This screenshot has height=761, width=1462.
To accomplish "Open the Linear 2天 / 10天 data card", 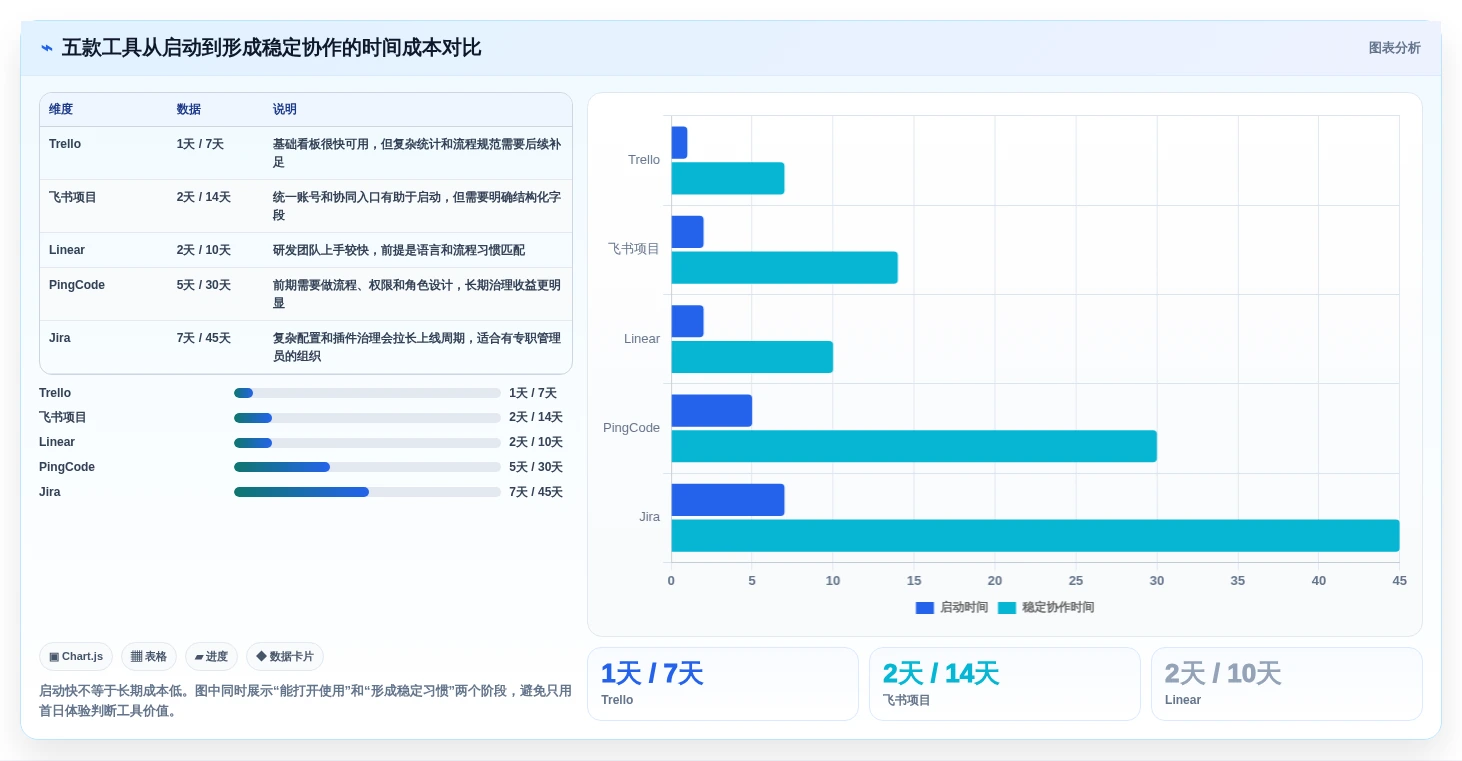I will click(x=1287, y=684).
